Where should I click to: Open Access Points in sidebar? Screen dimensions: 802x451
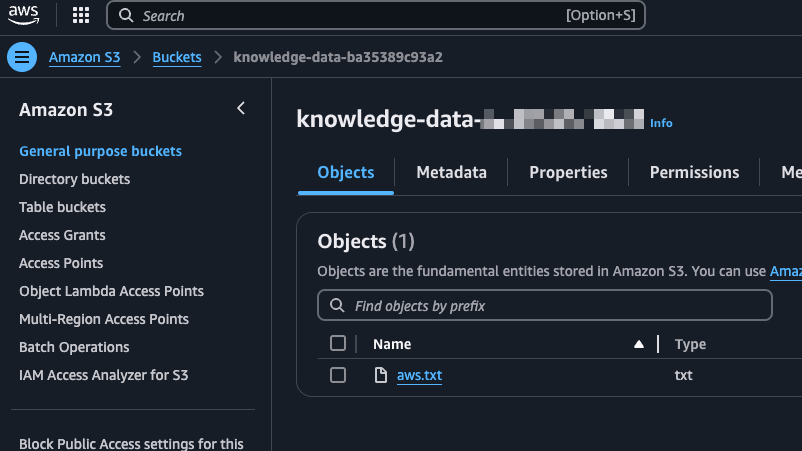[x=61, y=263]
